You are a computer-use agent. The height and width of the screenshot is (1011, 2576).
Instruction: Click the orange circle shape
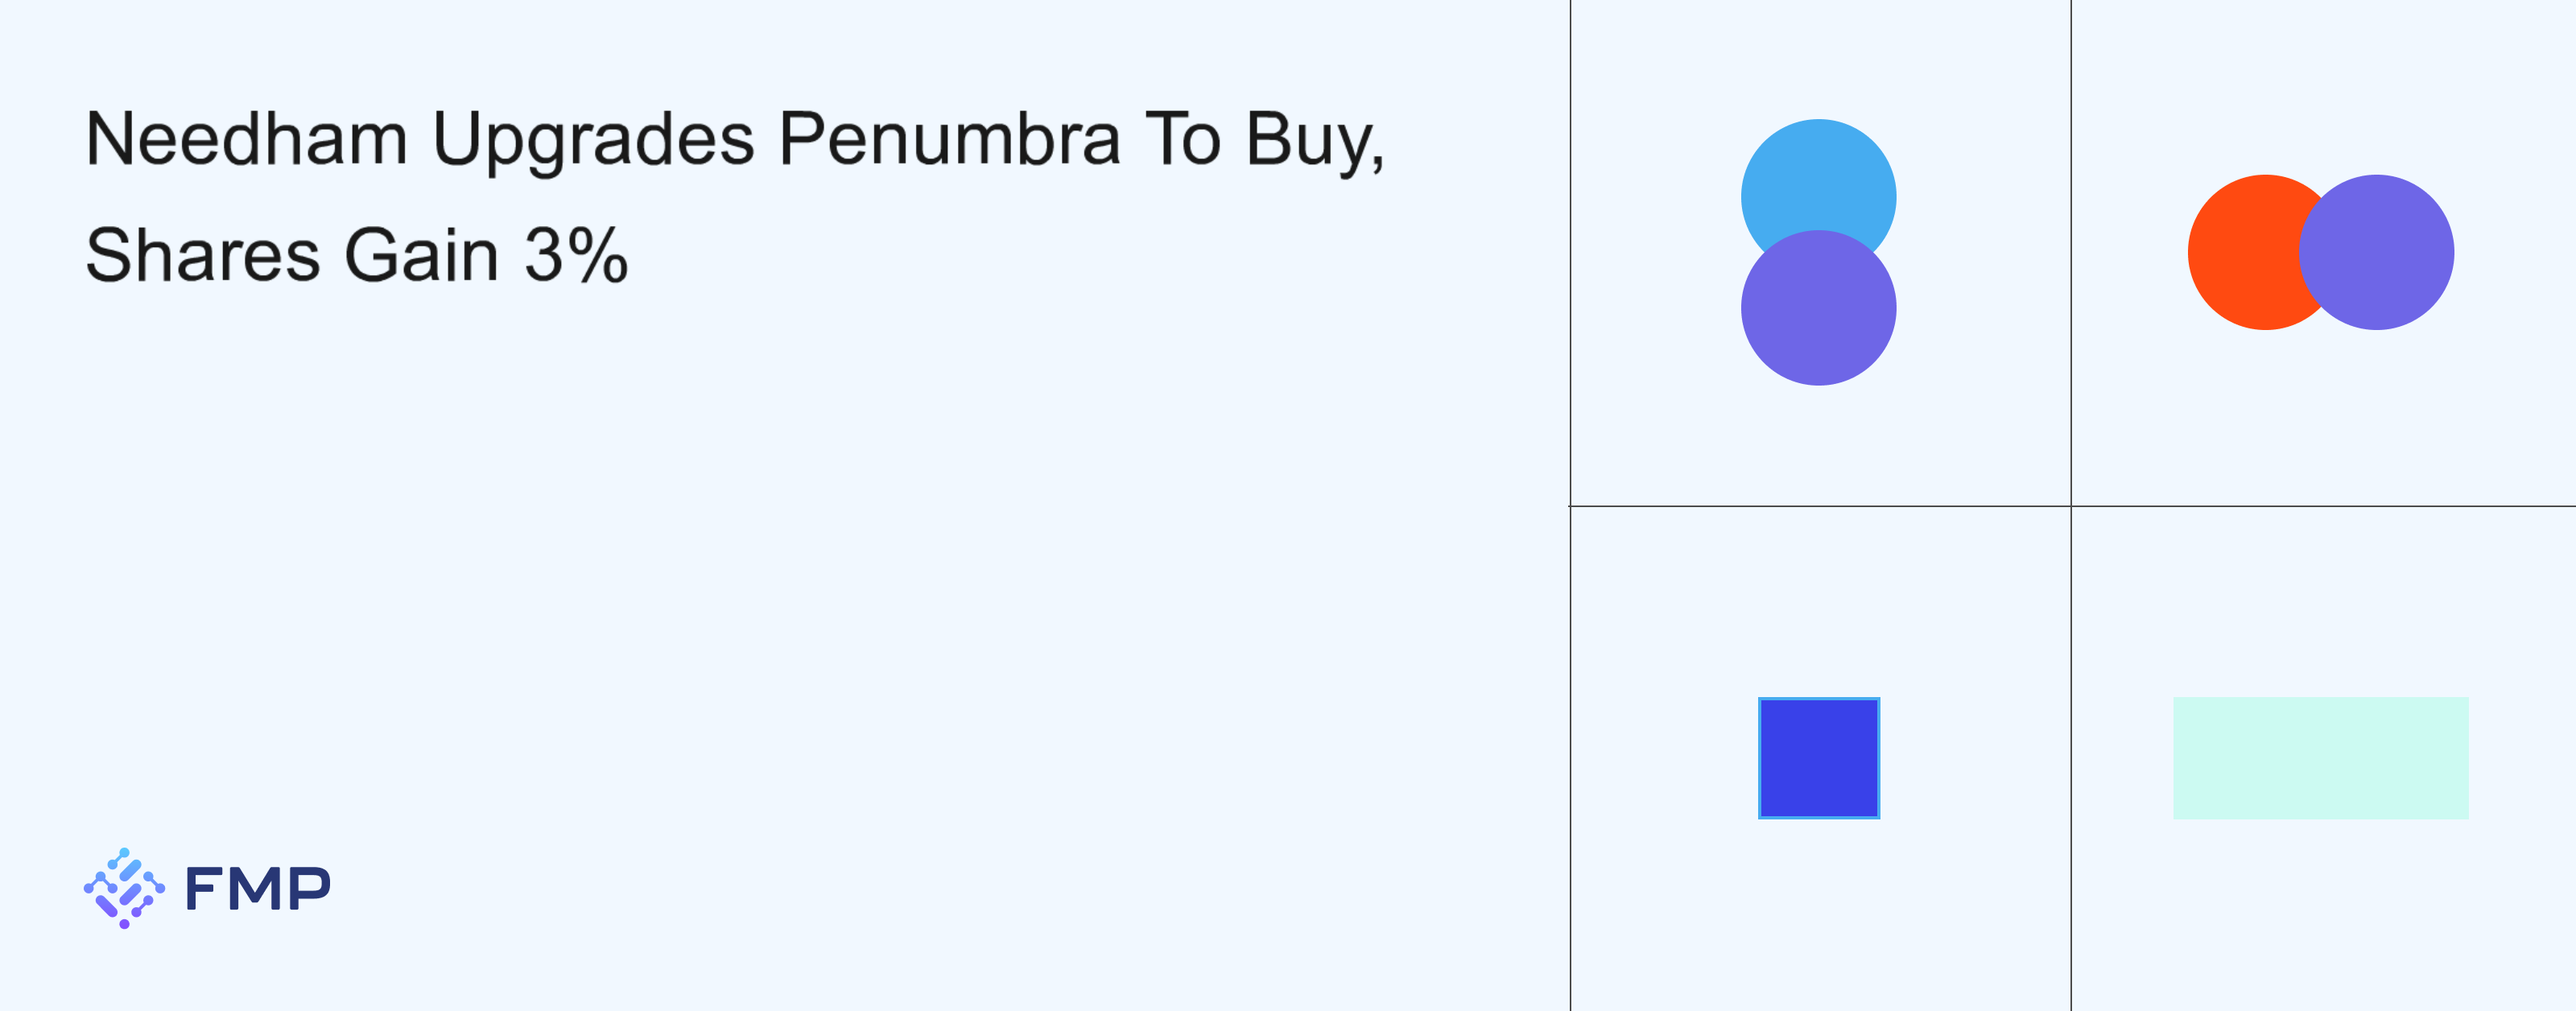point(2240,252)
